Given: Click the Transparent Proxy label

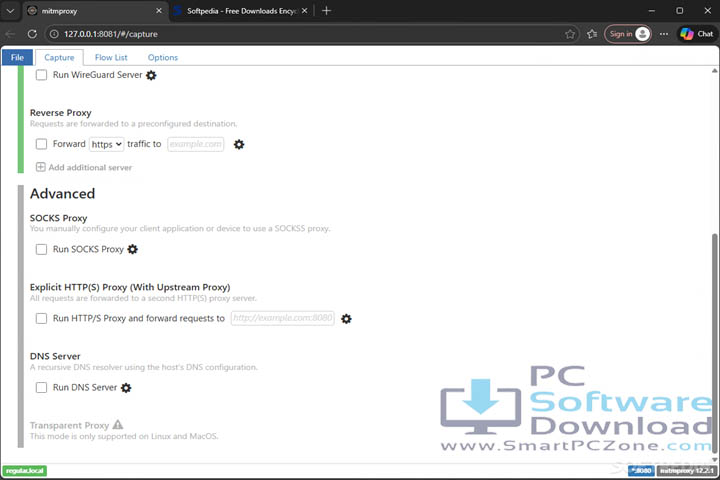Looking at the screenshot, I should [x=69, y=425].
